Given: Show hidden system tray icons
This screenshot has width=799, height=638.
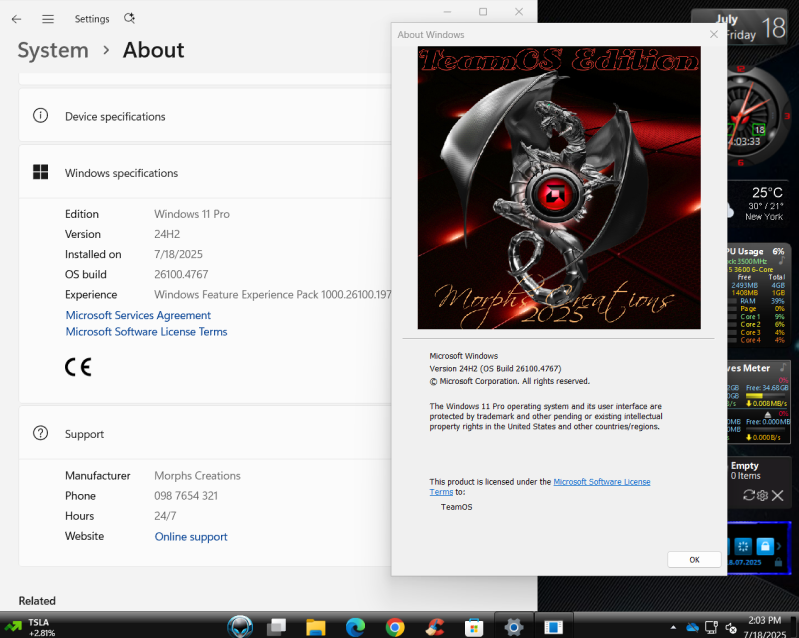Looking at the screenshot, I should 674,627.
